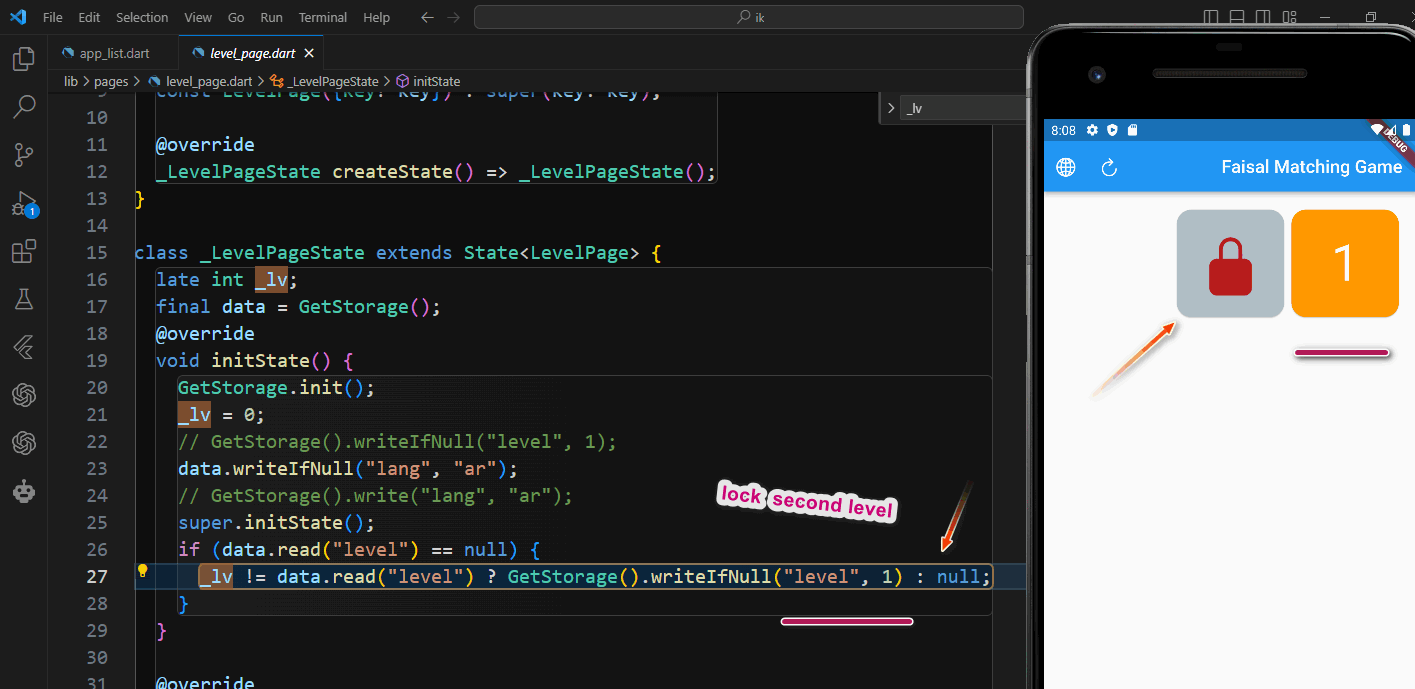Open the Explorer view in the activity bar
The width and height of the screenshot is (1415, 689).
point(23,59)
